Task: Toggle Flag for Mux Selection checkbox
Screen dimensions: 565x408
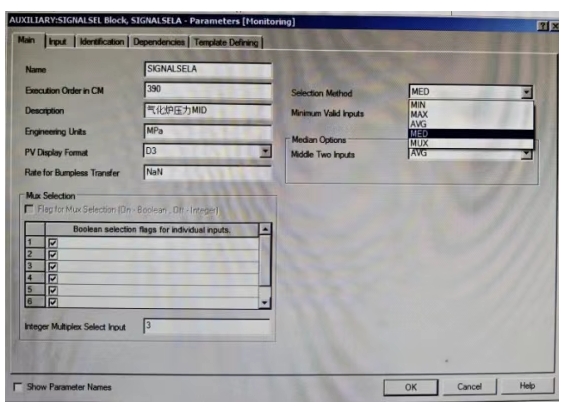Action: coord(29,209)
